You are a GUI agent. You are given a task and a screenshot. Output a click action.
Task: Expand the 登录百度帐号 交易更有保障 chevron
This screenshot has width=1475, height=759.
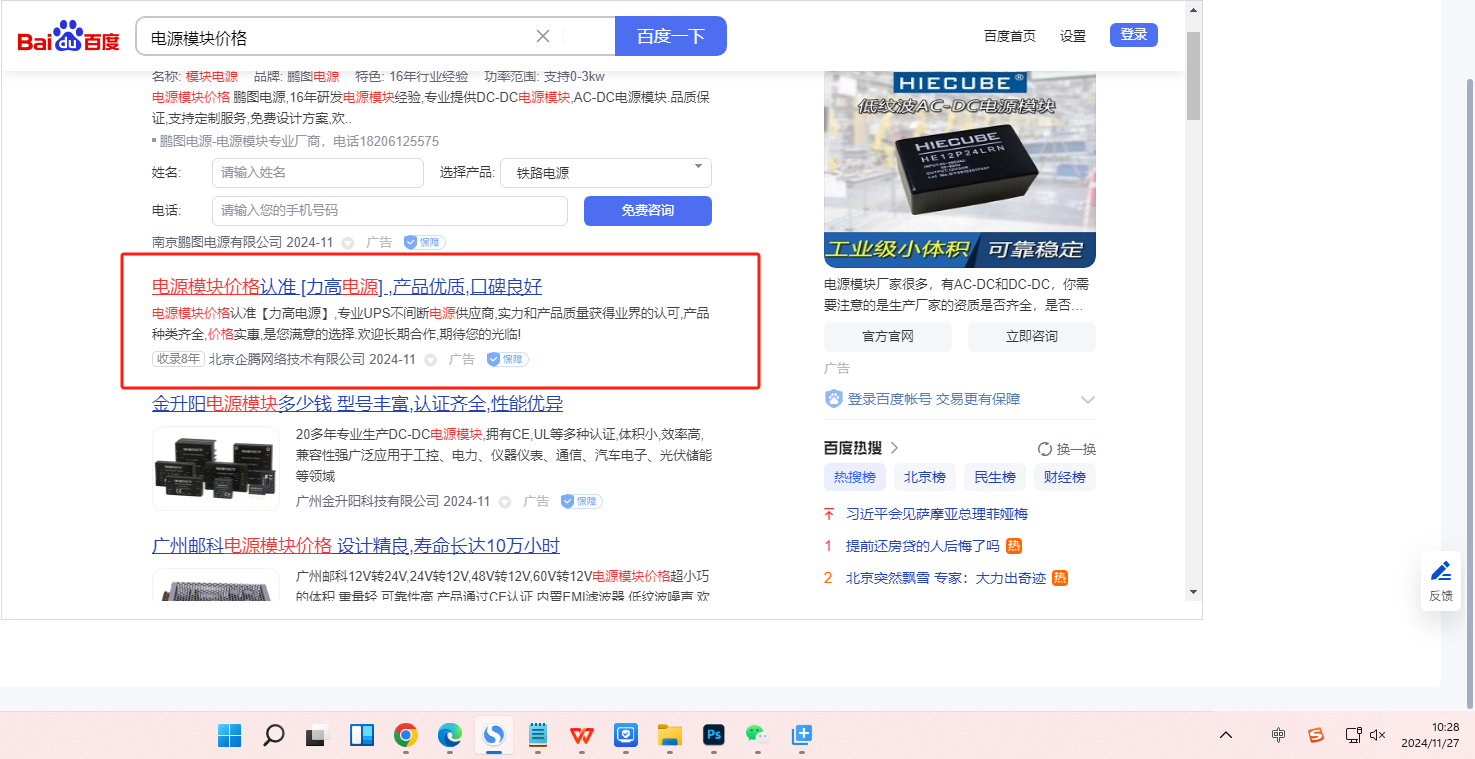[1088, 400]
